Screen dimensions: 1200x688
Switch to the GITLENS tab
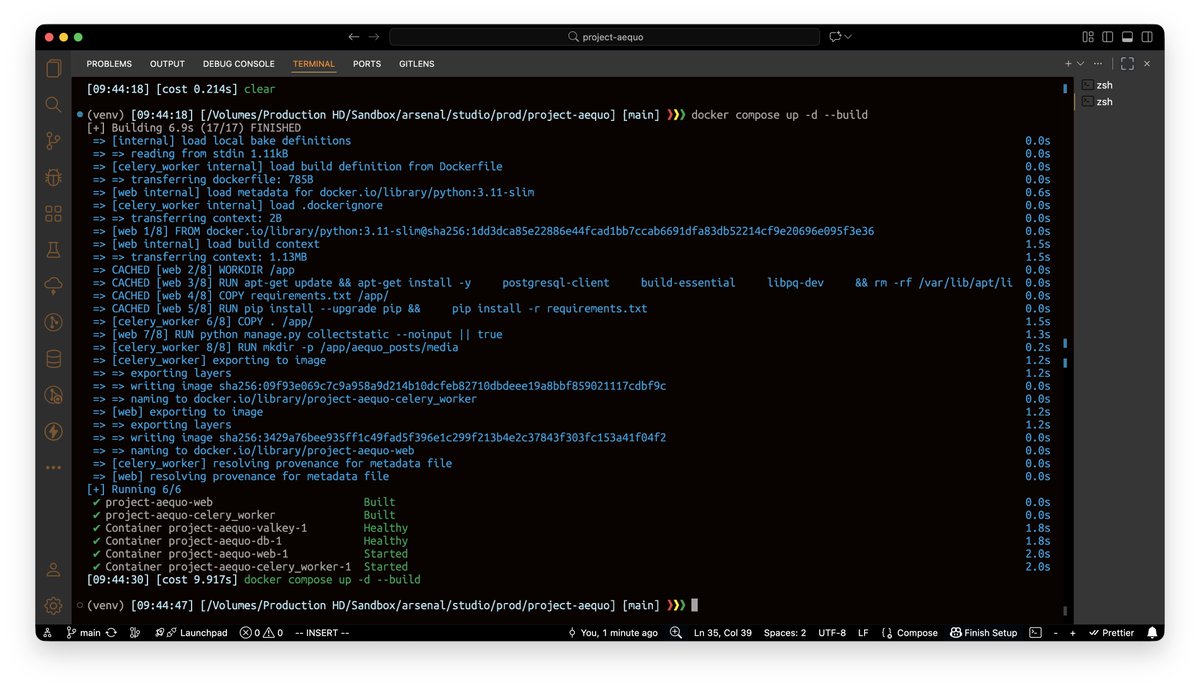pos(416,63)
